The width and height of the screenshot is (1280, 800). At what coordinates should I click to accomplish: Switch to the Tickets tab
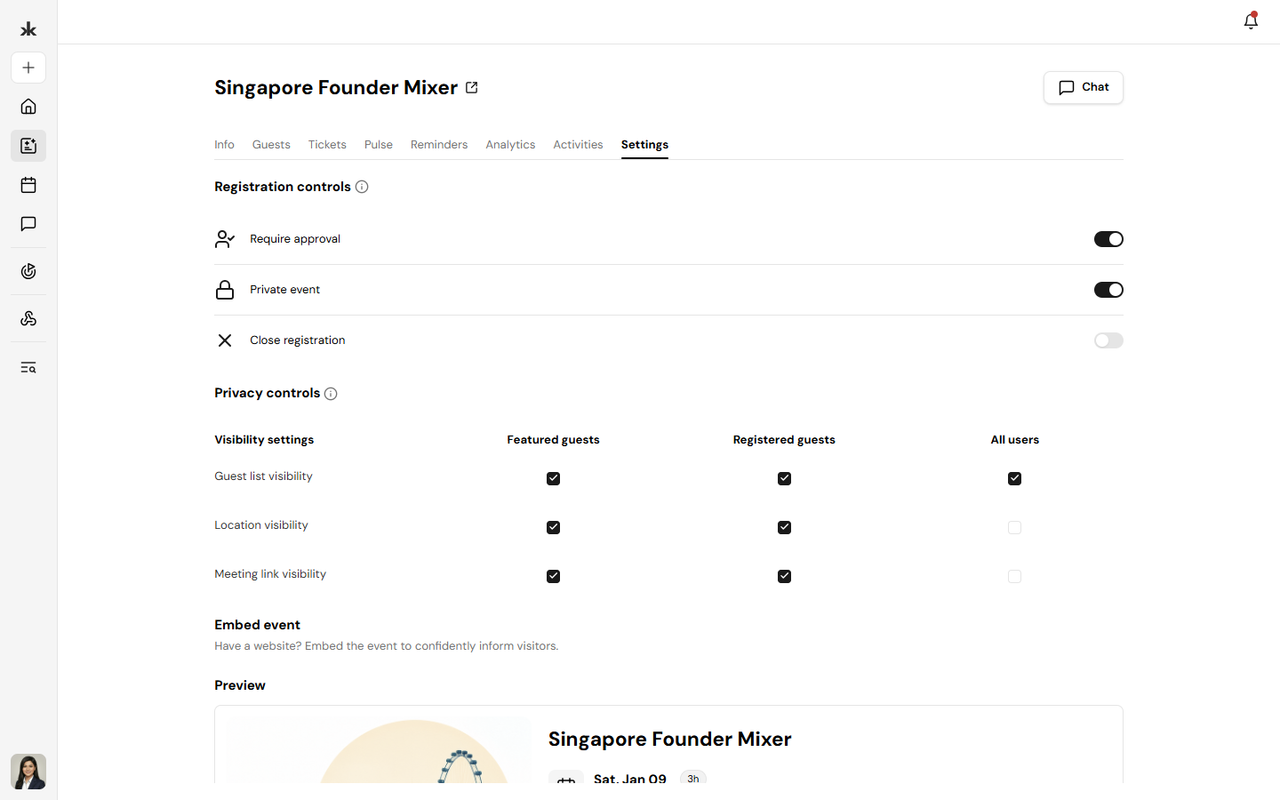(327, 145)
